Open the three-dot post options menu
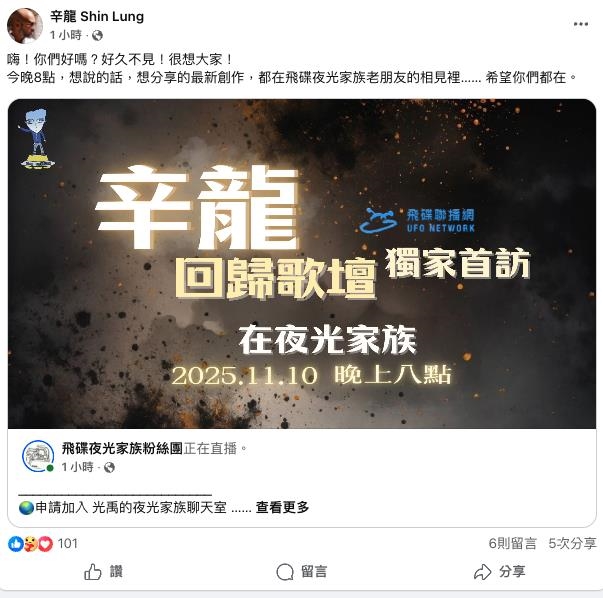 580,24
